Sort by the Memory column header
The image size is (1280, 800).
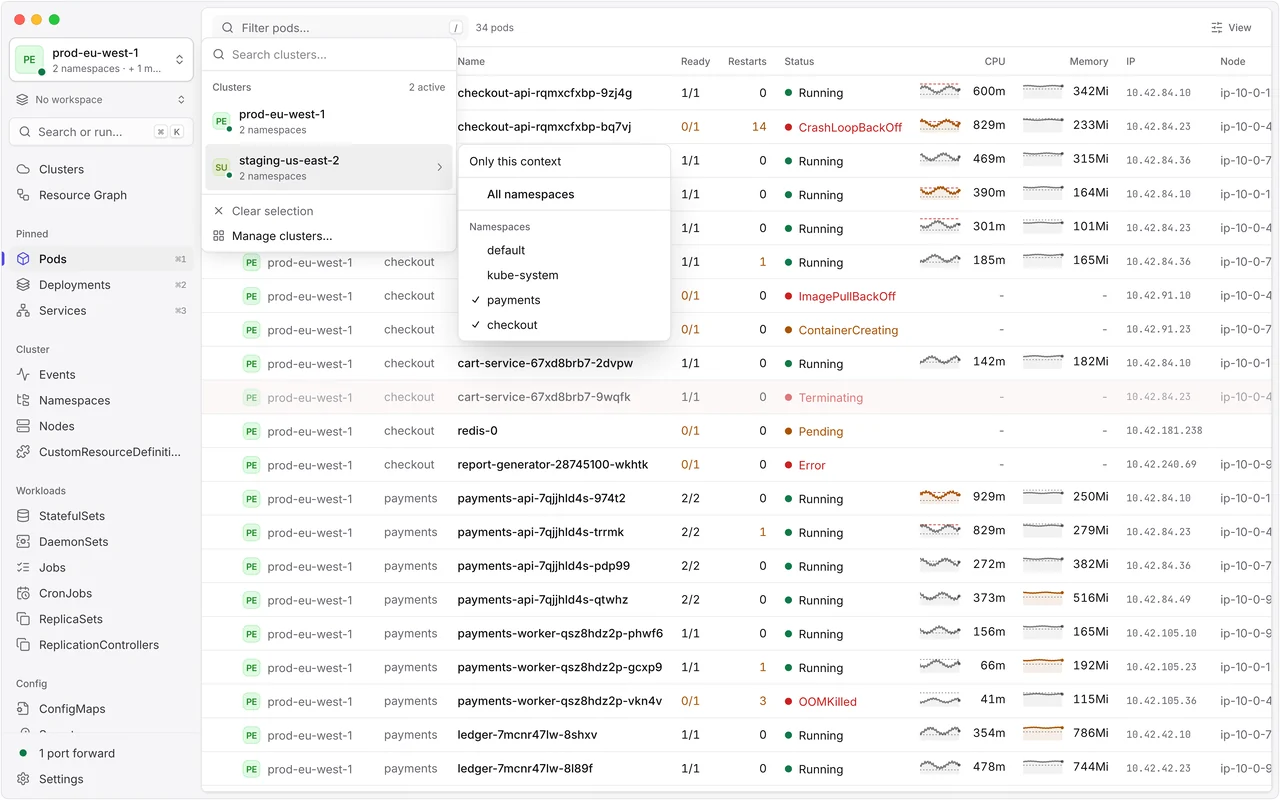pyautogui.click(x=1088, y=61)
